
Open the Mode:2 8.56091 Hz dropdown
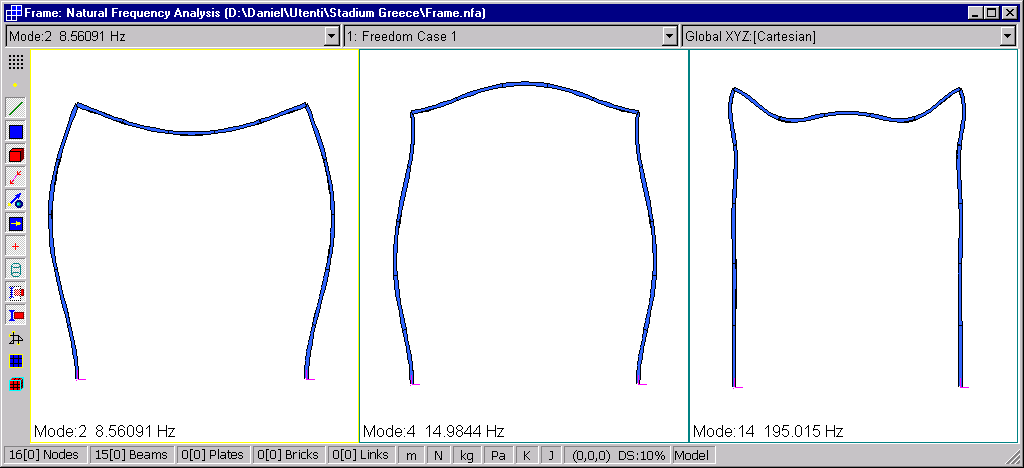coord(332,37)
